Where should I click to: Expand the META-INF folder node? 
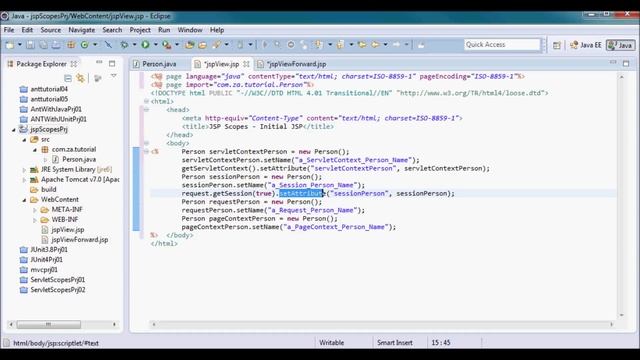pos(35,210)
